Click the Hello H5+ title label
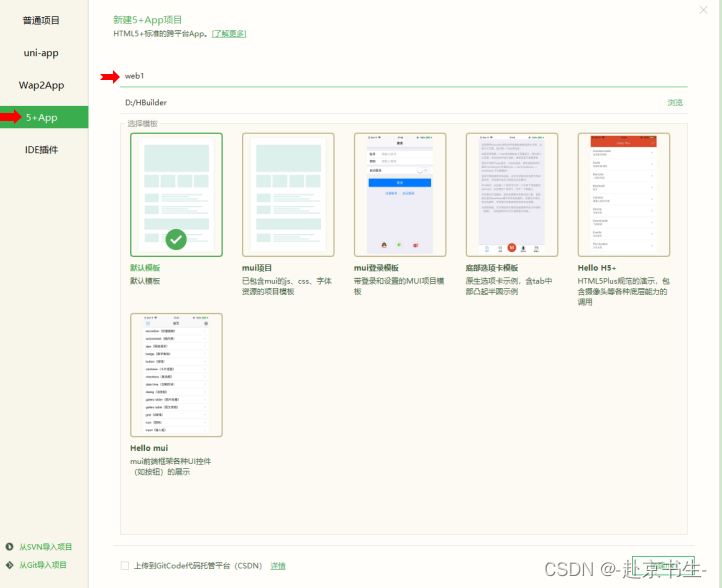 click(x=597, y=268)
